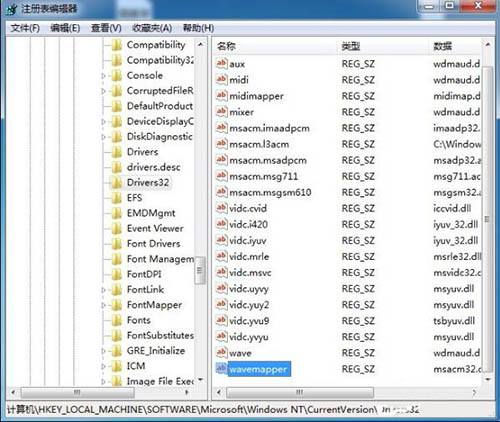This screenshot has width=500, height=422.
Task: Select the vidc.uyvy value
Action: tap(249, 289)
